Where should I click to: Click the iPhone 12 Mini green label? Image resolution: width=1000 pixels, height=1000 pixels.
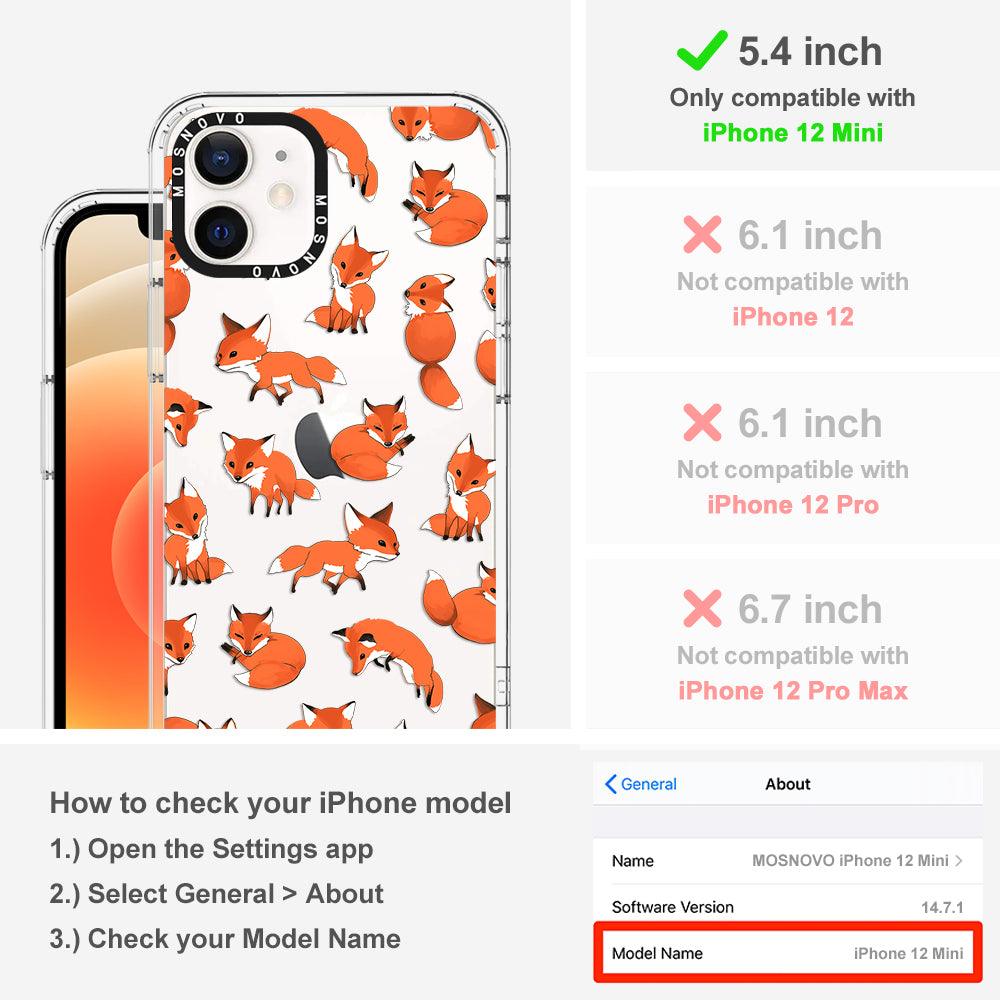click(793, 133)
